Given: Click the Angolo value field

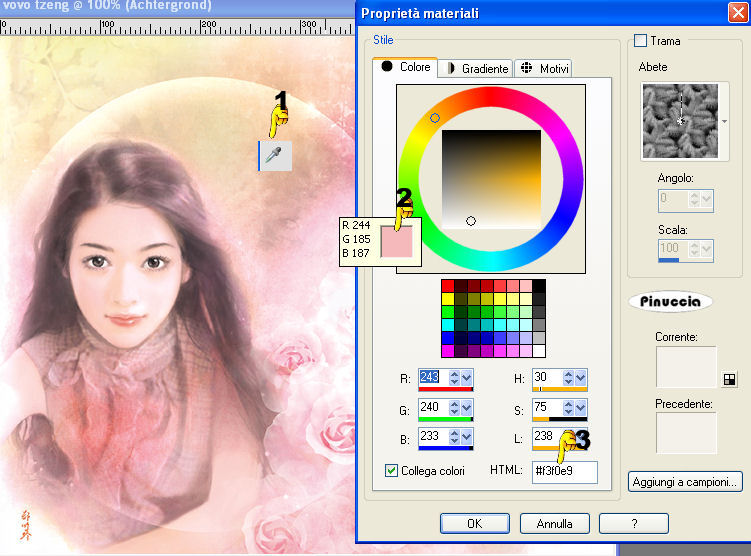Looking at the screenshot, I should (673, 198).
